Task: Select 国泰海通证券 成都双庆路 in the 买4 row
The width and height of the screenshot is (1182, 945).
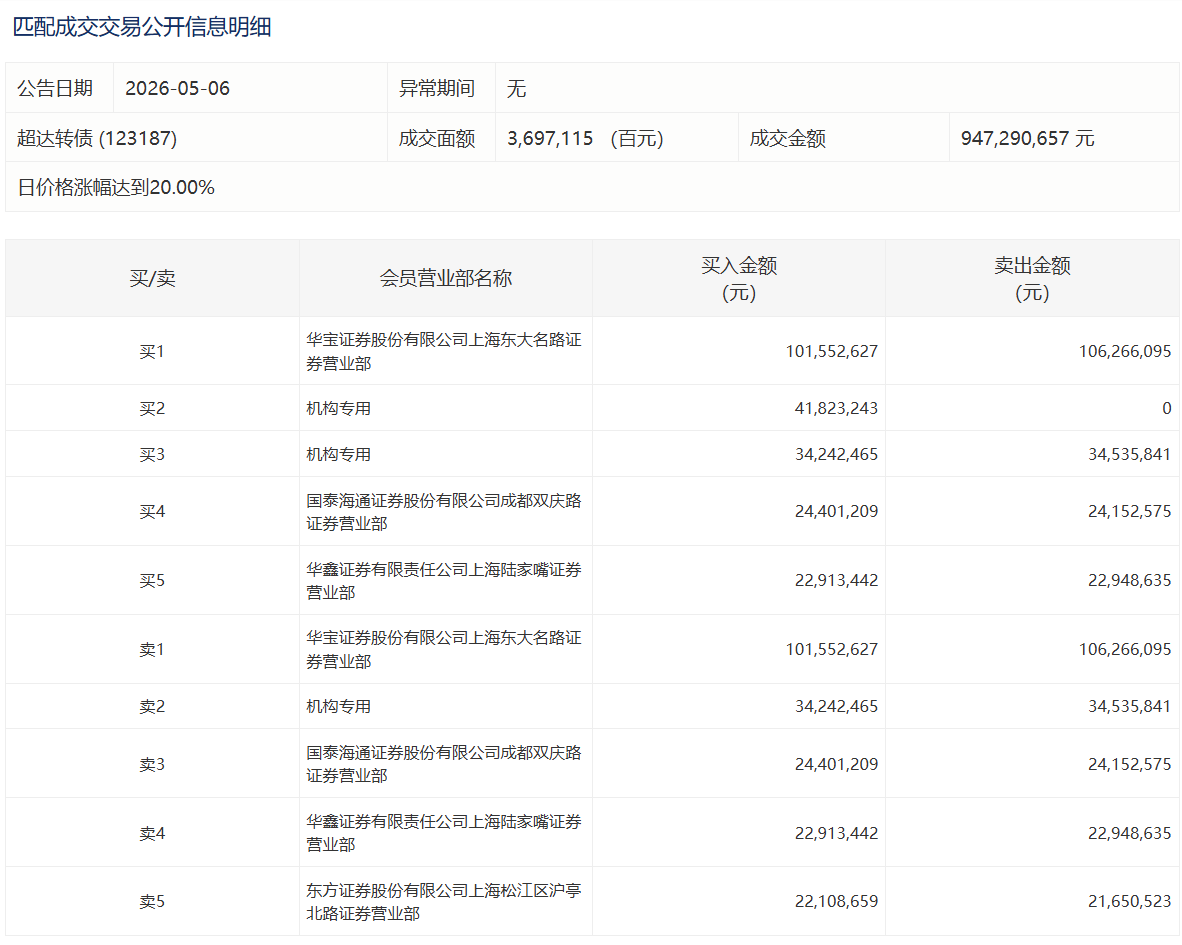Action: [x=444, y=512]
